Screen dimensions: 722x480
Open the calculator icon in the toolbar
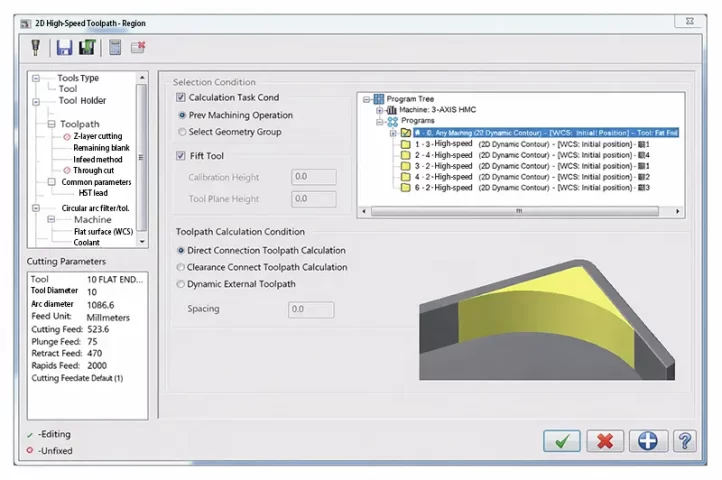[116, 47]
